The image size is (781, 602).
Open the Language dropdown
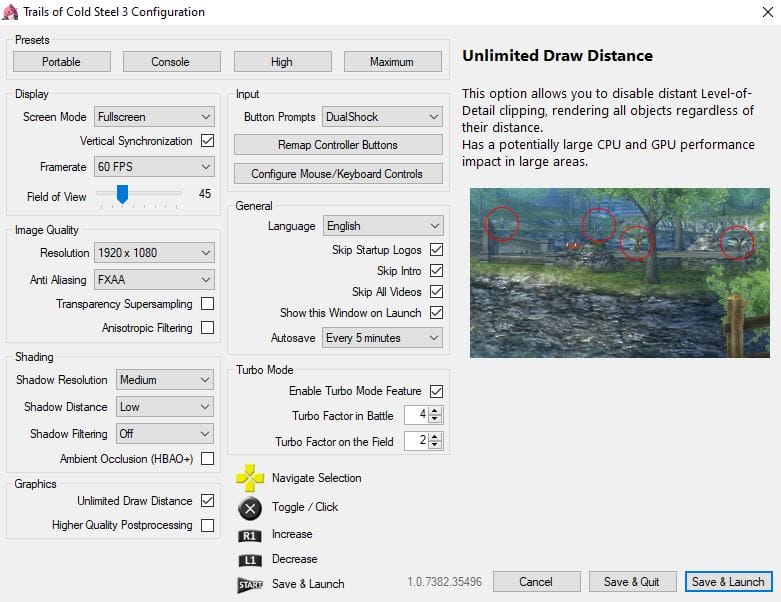point(383,226)
